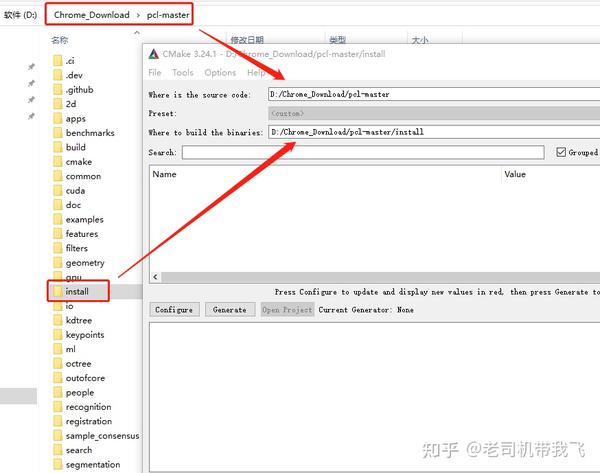This screenshot has height=473, width=600.
Task: Select the doc folder icon
Action: 58,205
